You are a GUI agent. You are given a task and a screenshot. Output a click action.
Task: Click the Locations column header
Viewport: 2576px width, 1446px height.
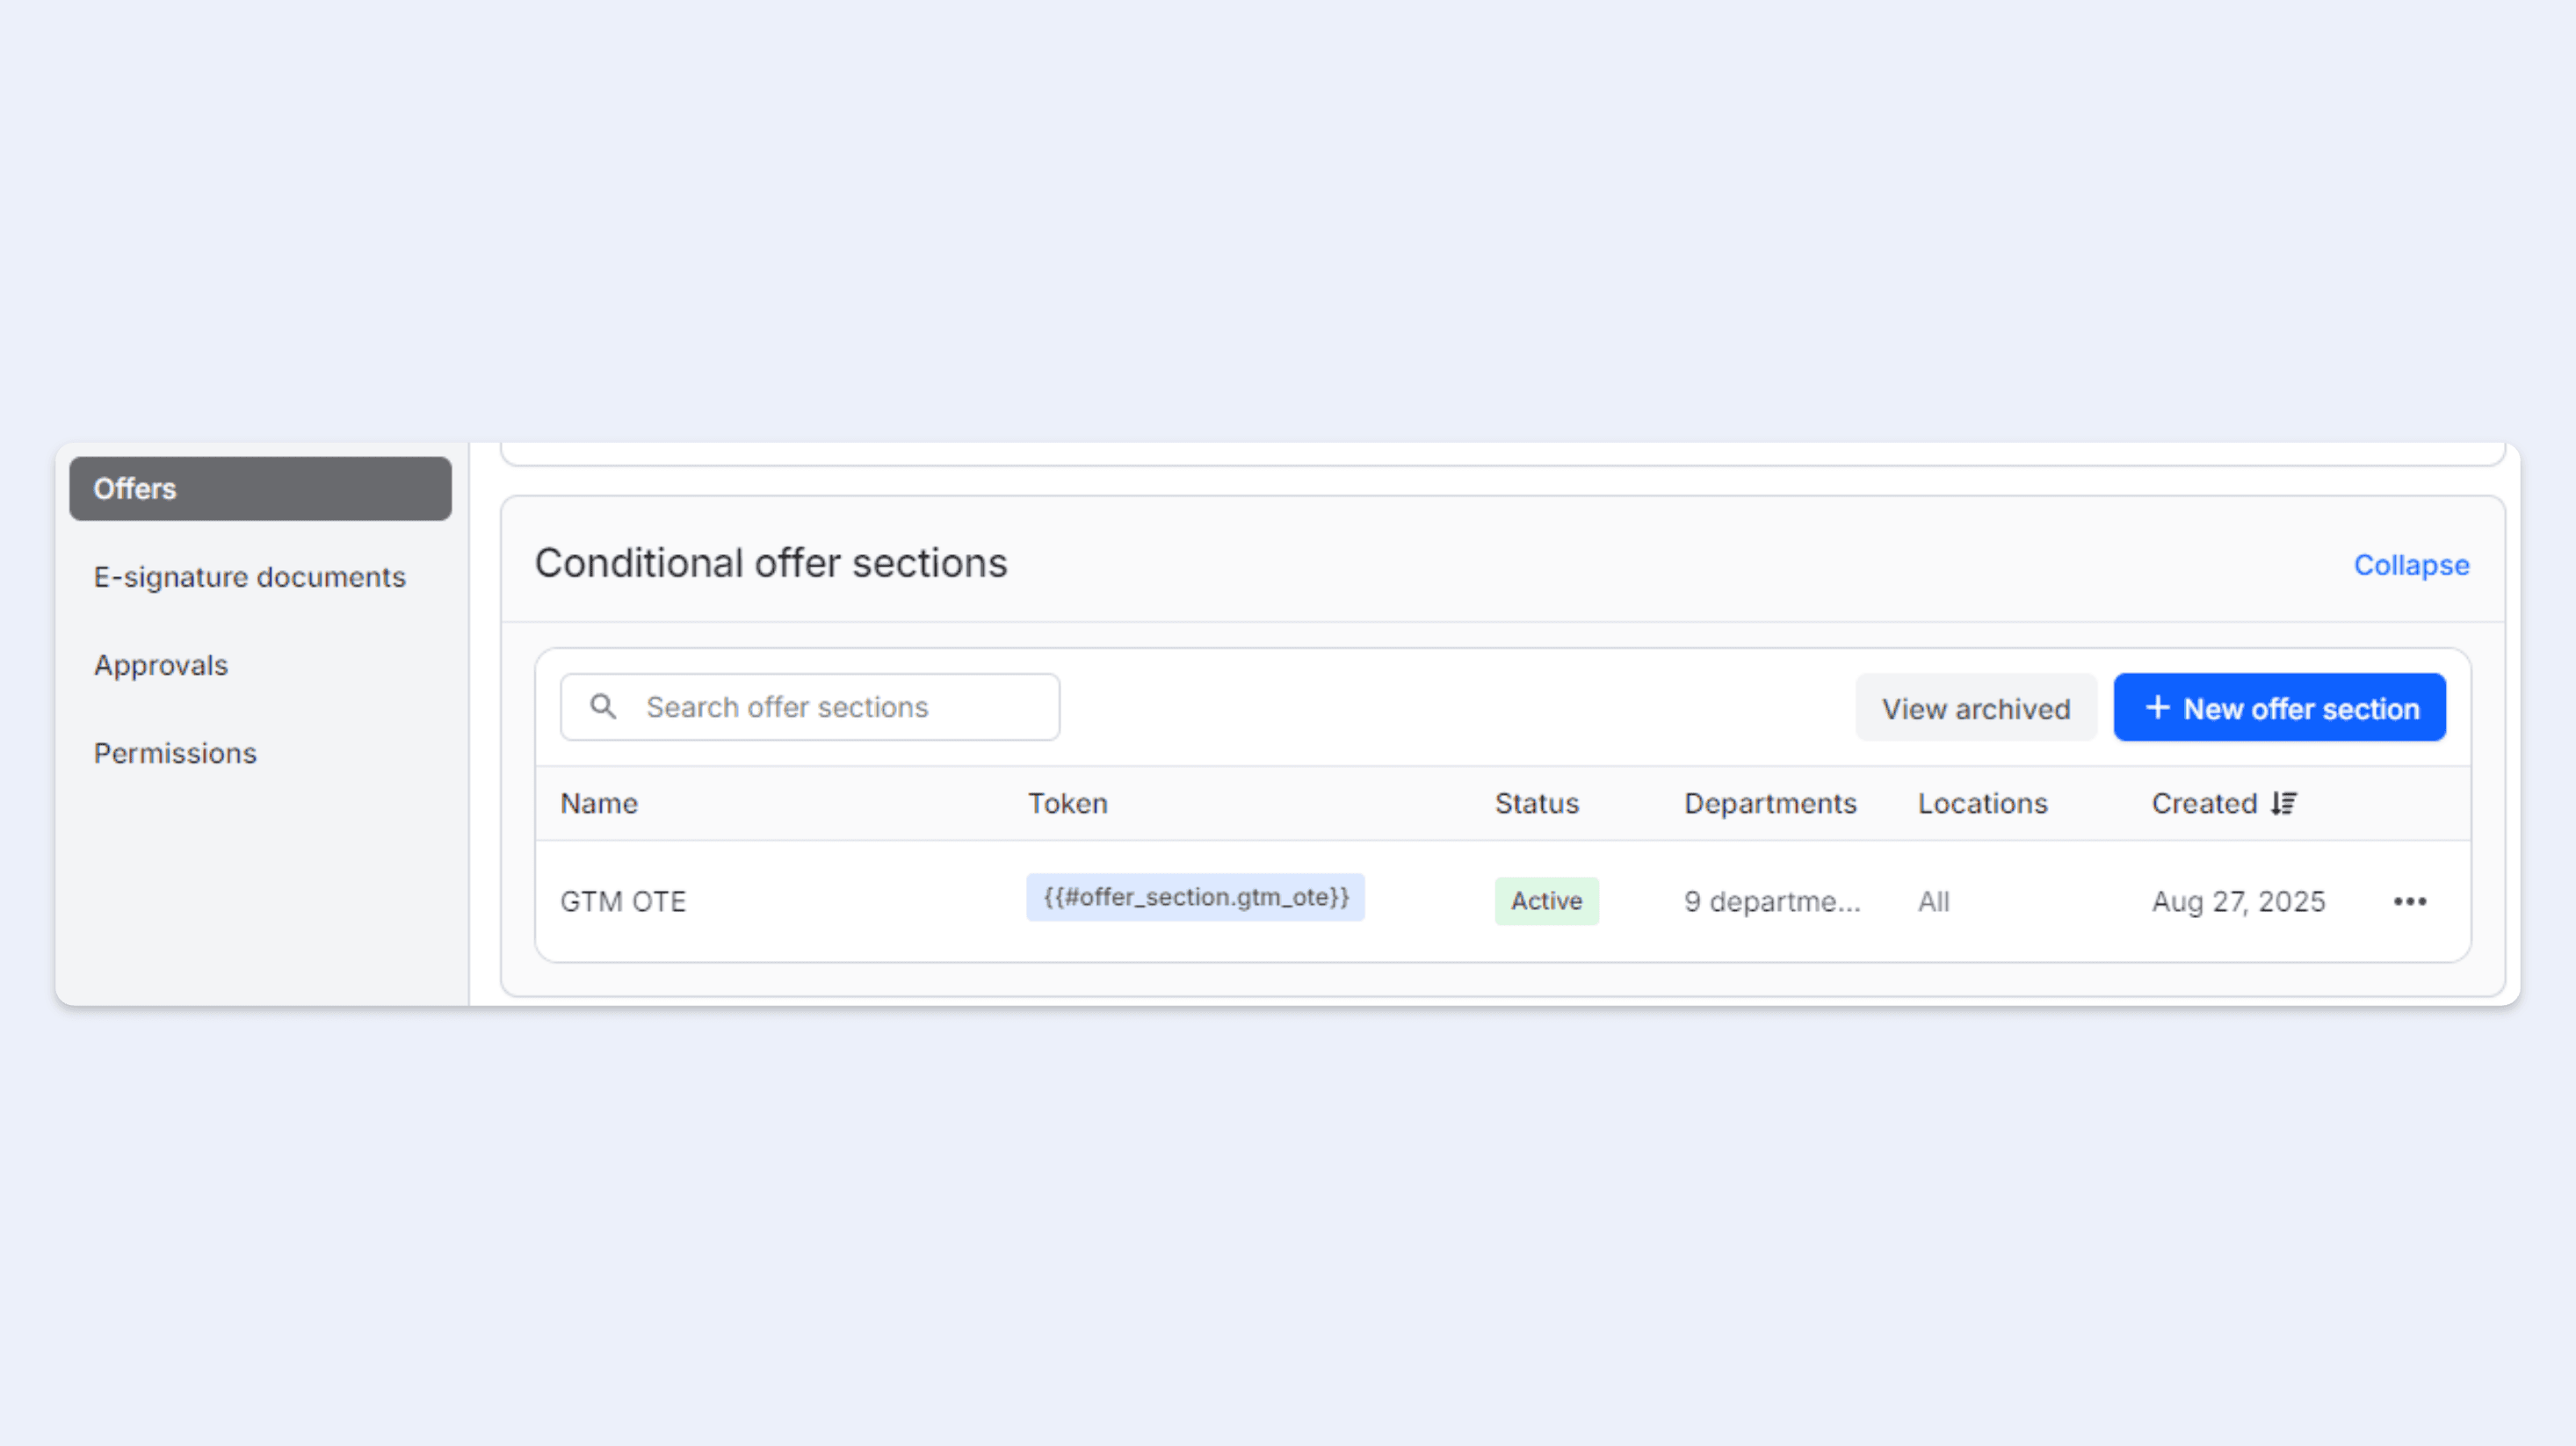[1982, 803]
